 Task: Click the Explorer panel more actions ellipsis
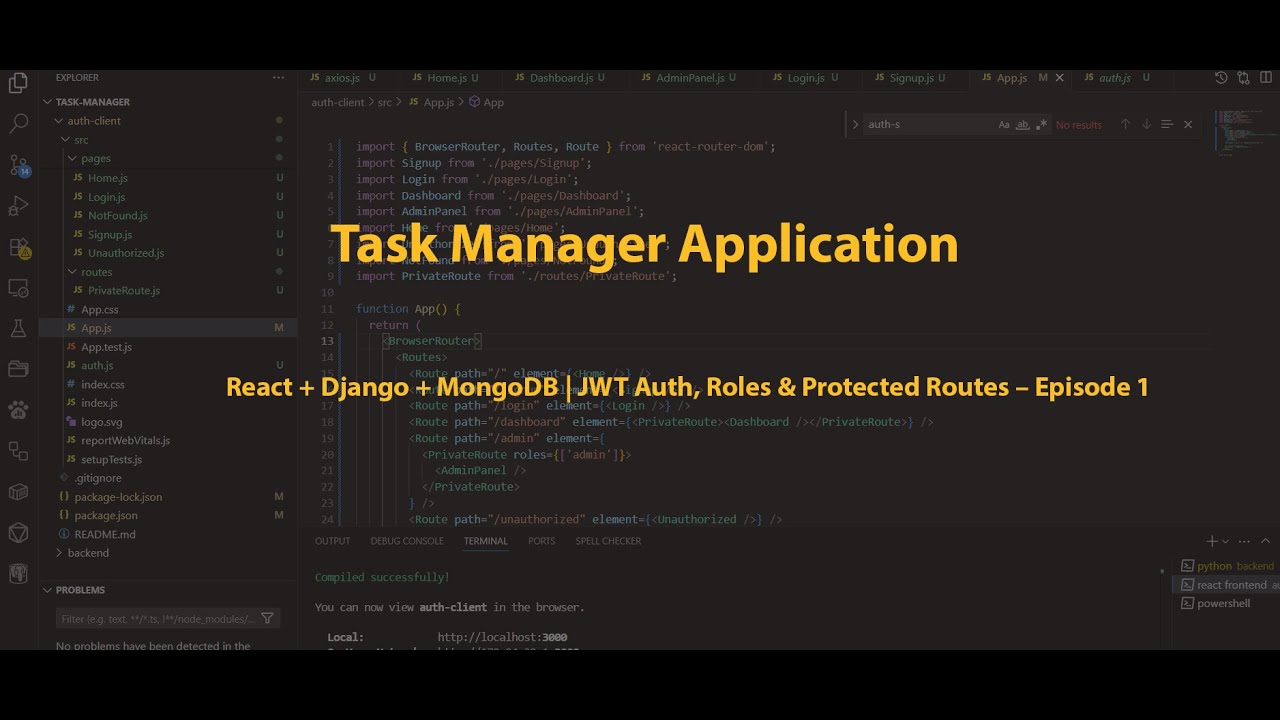click(x=278, y=77)
